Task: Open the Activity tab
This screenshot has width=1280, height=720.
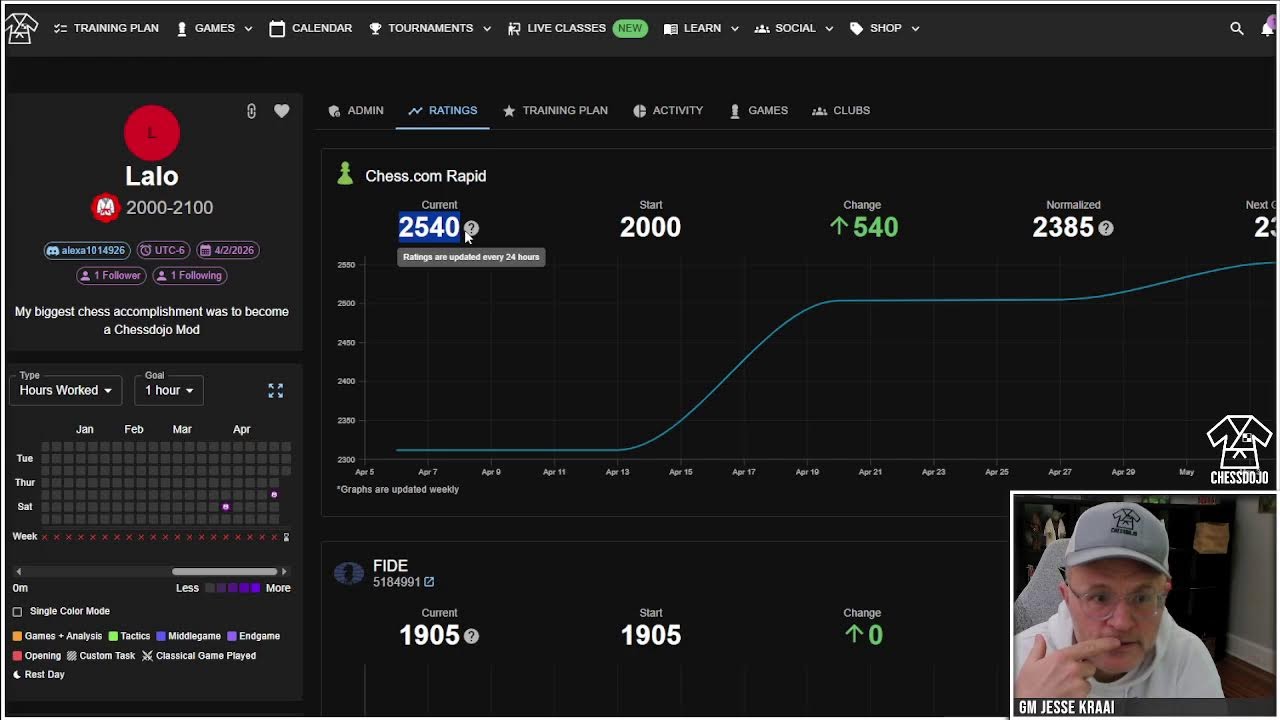Action: (x=668, y=111)
